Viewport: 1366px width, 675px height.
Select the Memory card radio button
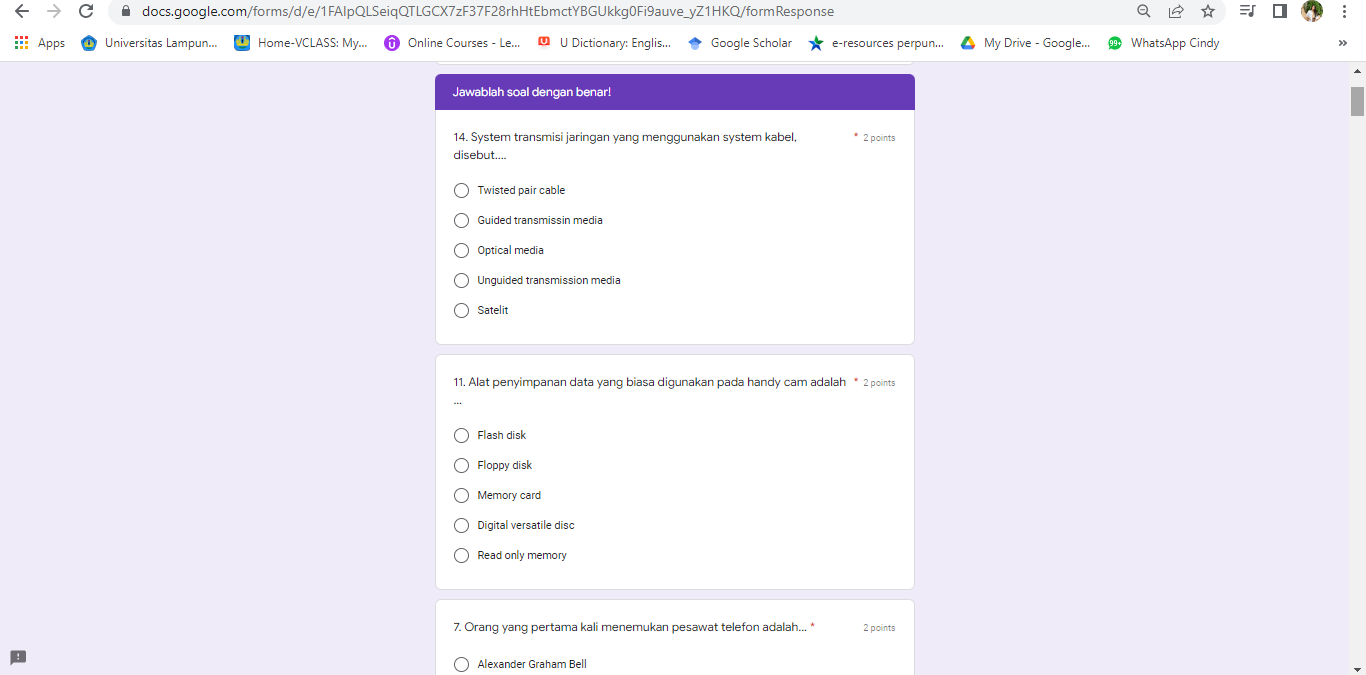[461, 495]
